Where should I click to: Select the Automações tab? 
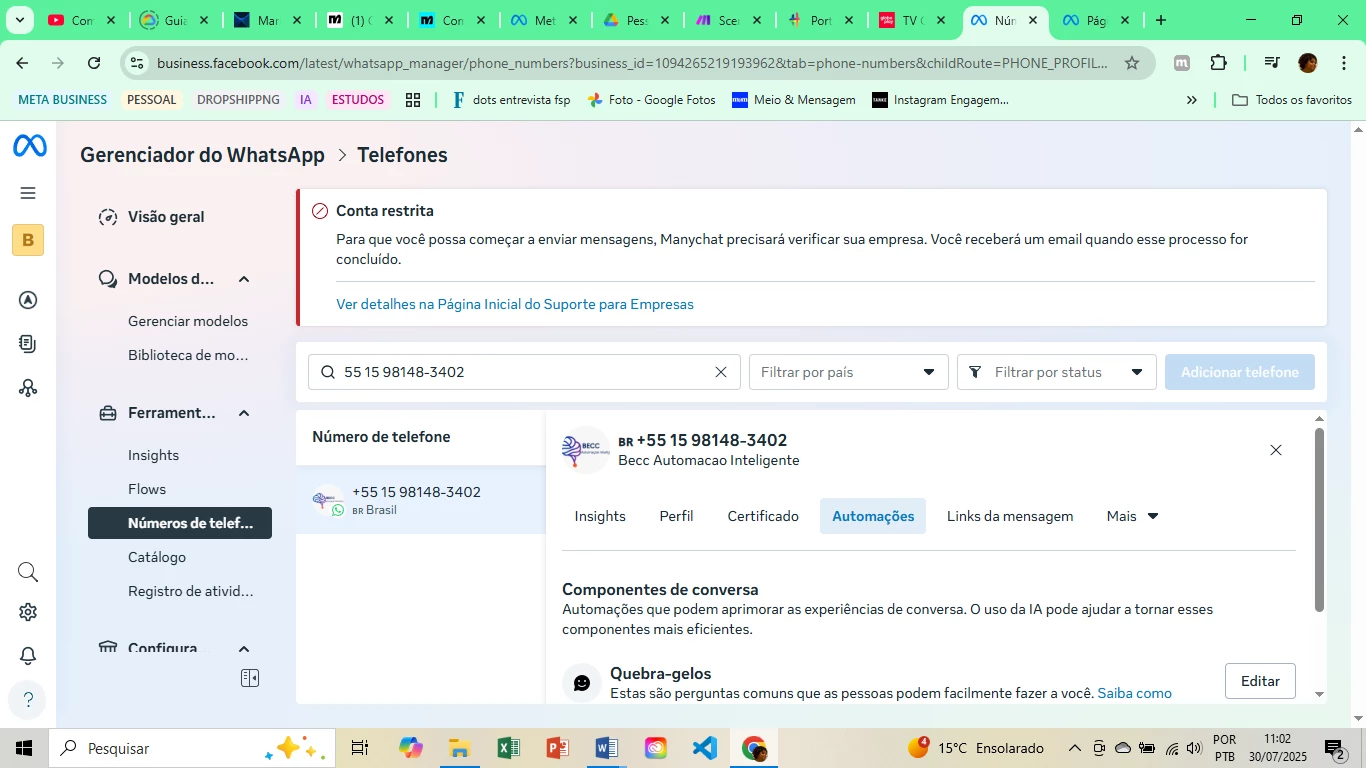(x=873, y=516)
